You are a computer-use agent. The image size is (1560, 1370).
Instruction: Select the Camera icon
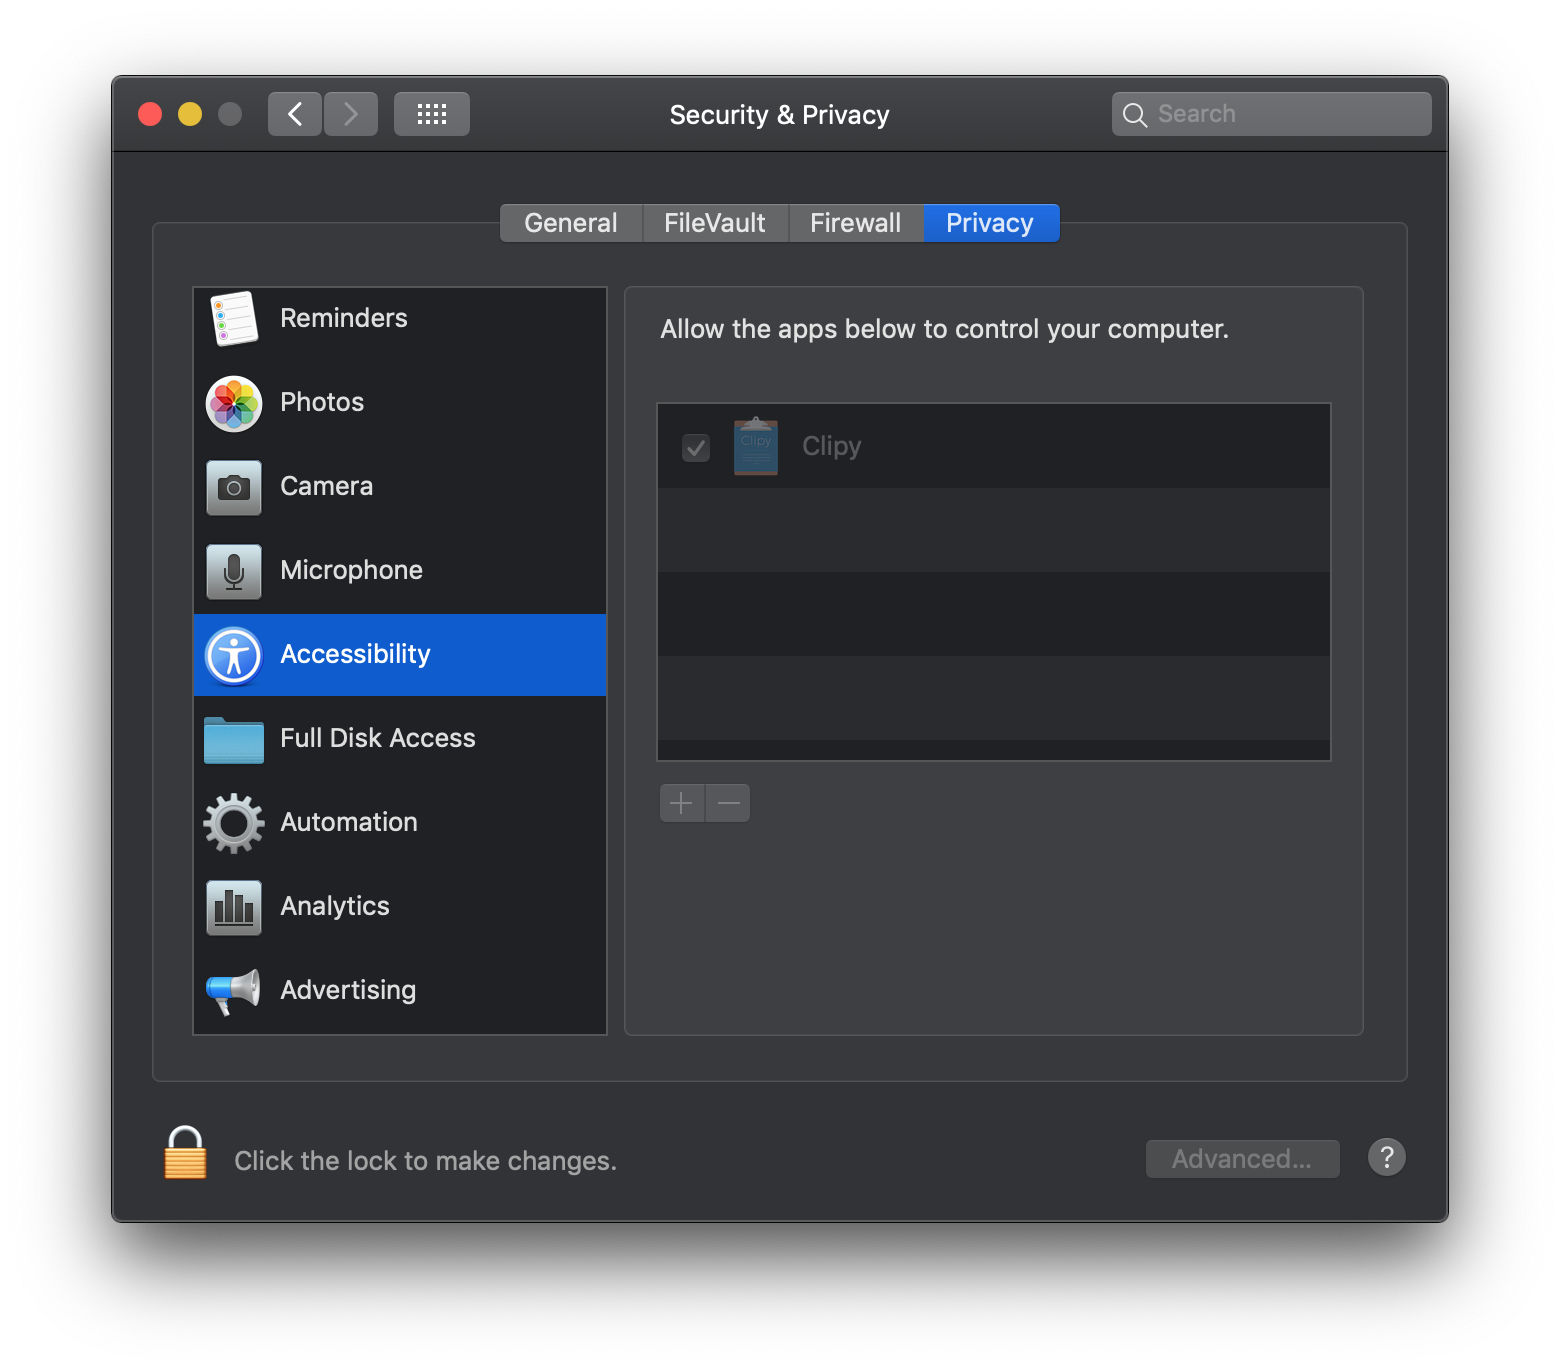click(x=233, y=486)
